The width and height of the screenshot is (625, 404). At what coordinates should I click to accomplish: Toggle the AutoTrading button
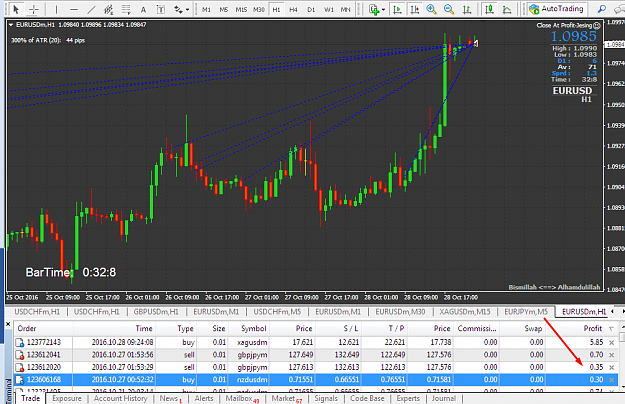[557, 9]
